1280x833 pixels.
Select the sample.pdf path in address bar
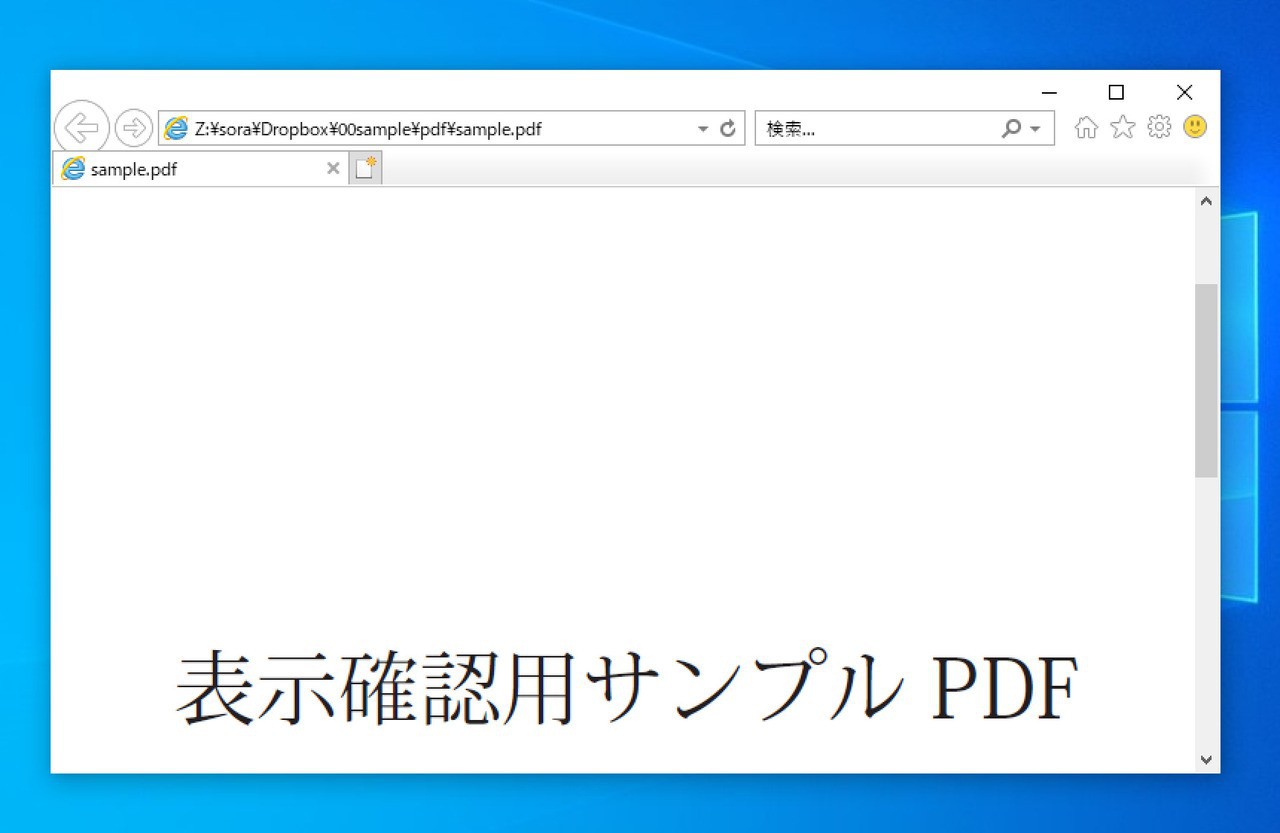pyautogui.click(x=368, y=129)
